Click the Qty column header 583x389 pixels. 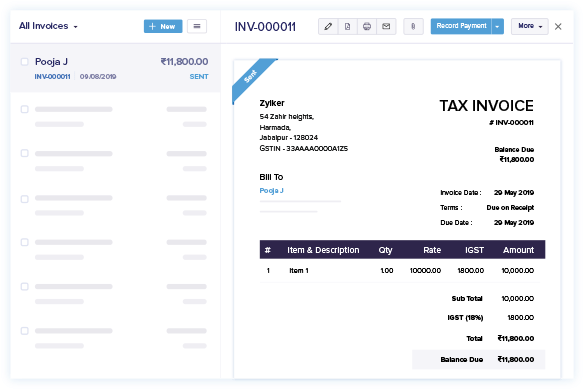click(x=386, y=250)
